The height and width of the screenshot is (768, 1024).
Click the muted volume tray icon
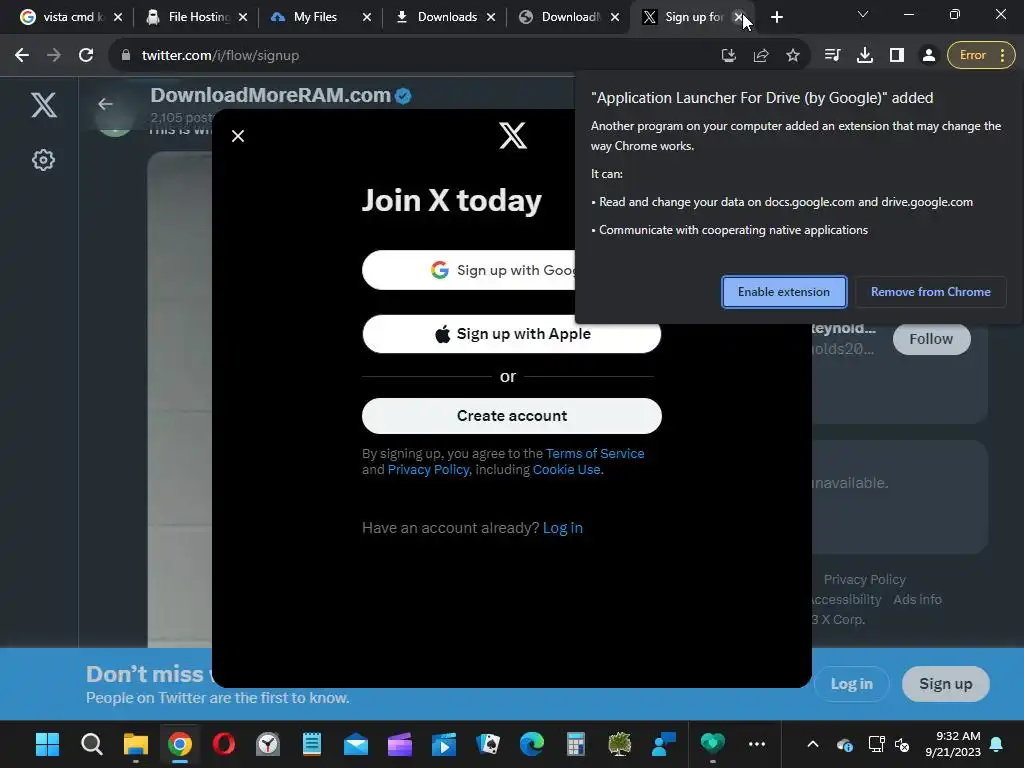point(902,744)
